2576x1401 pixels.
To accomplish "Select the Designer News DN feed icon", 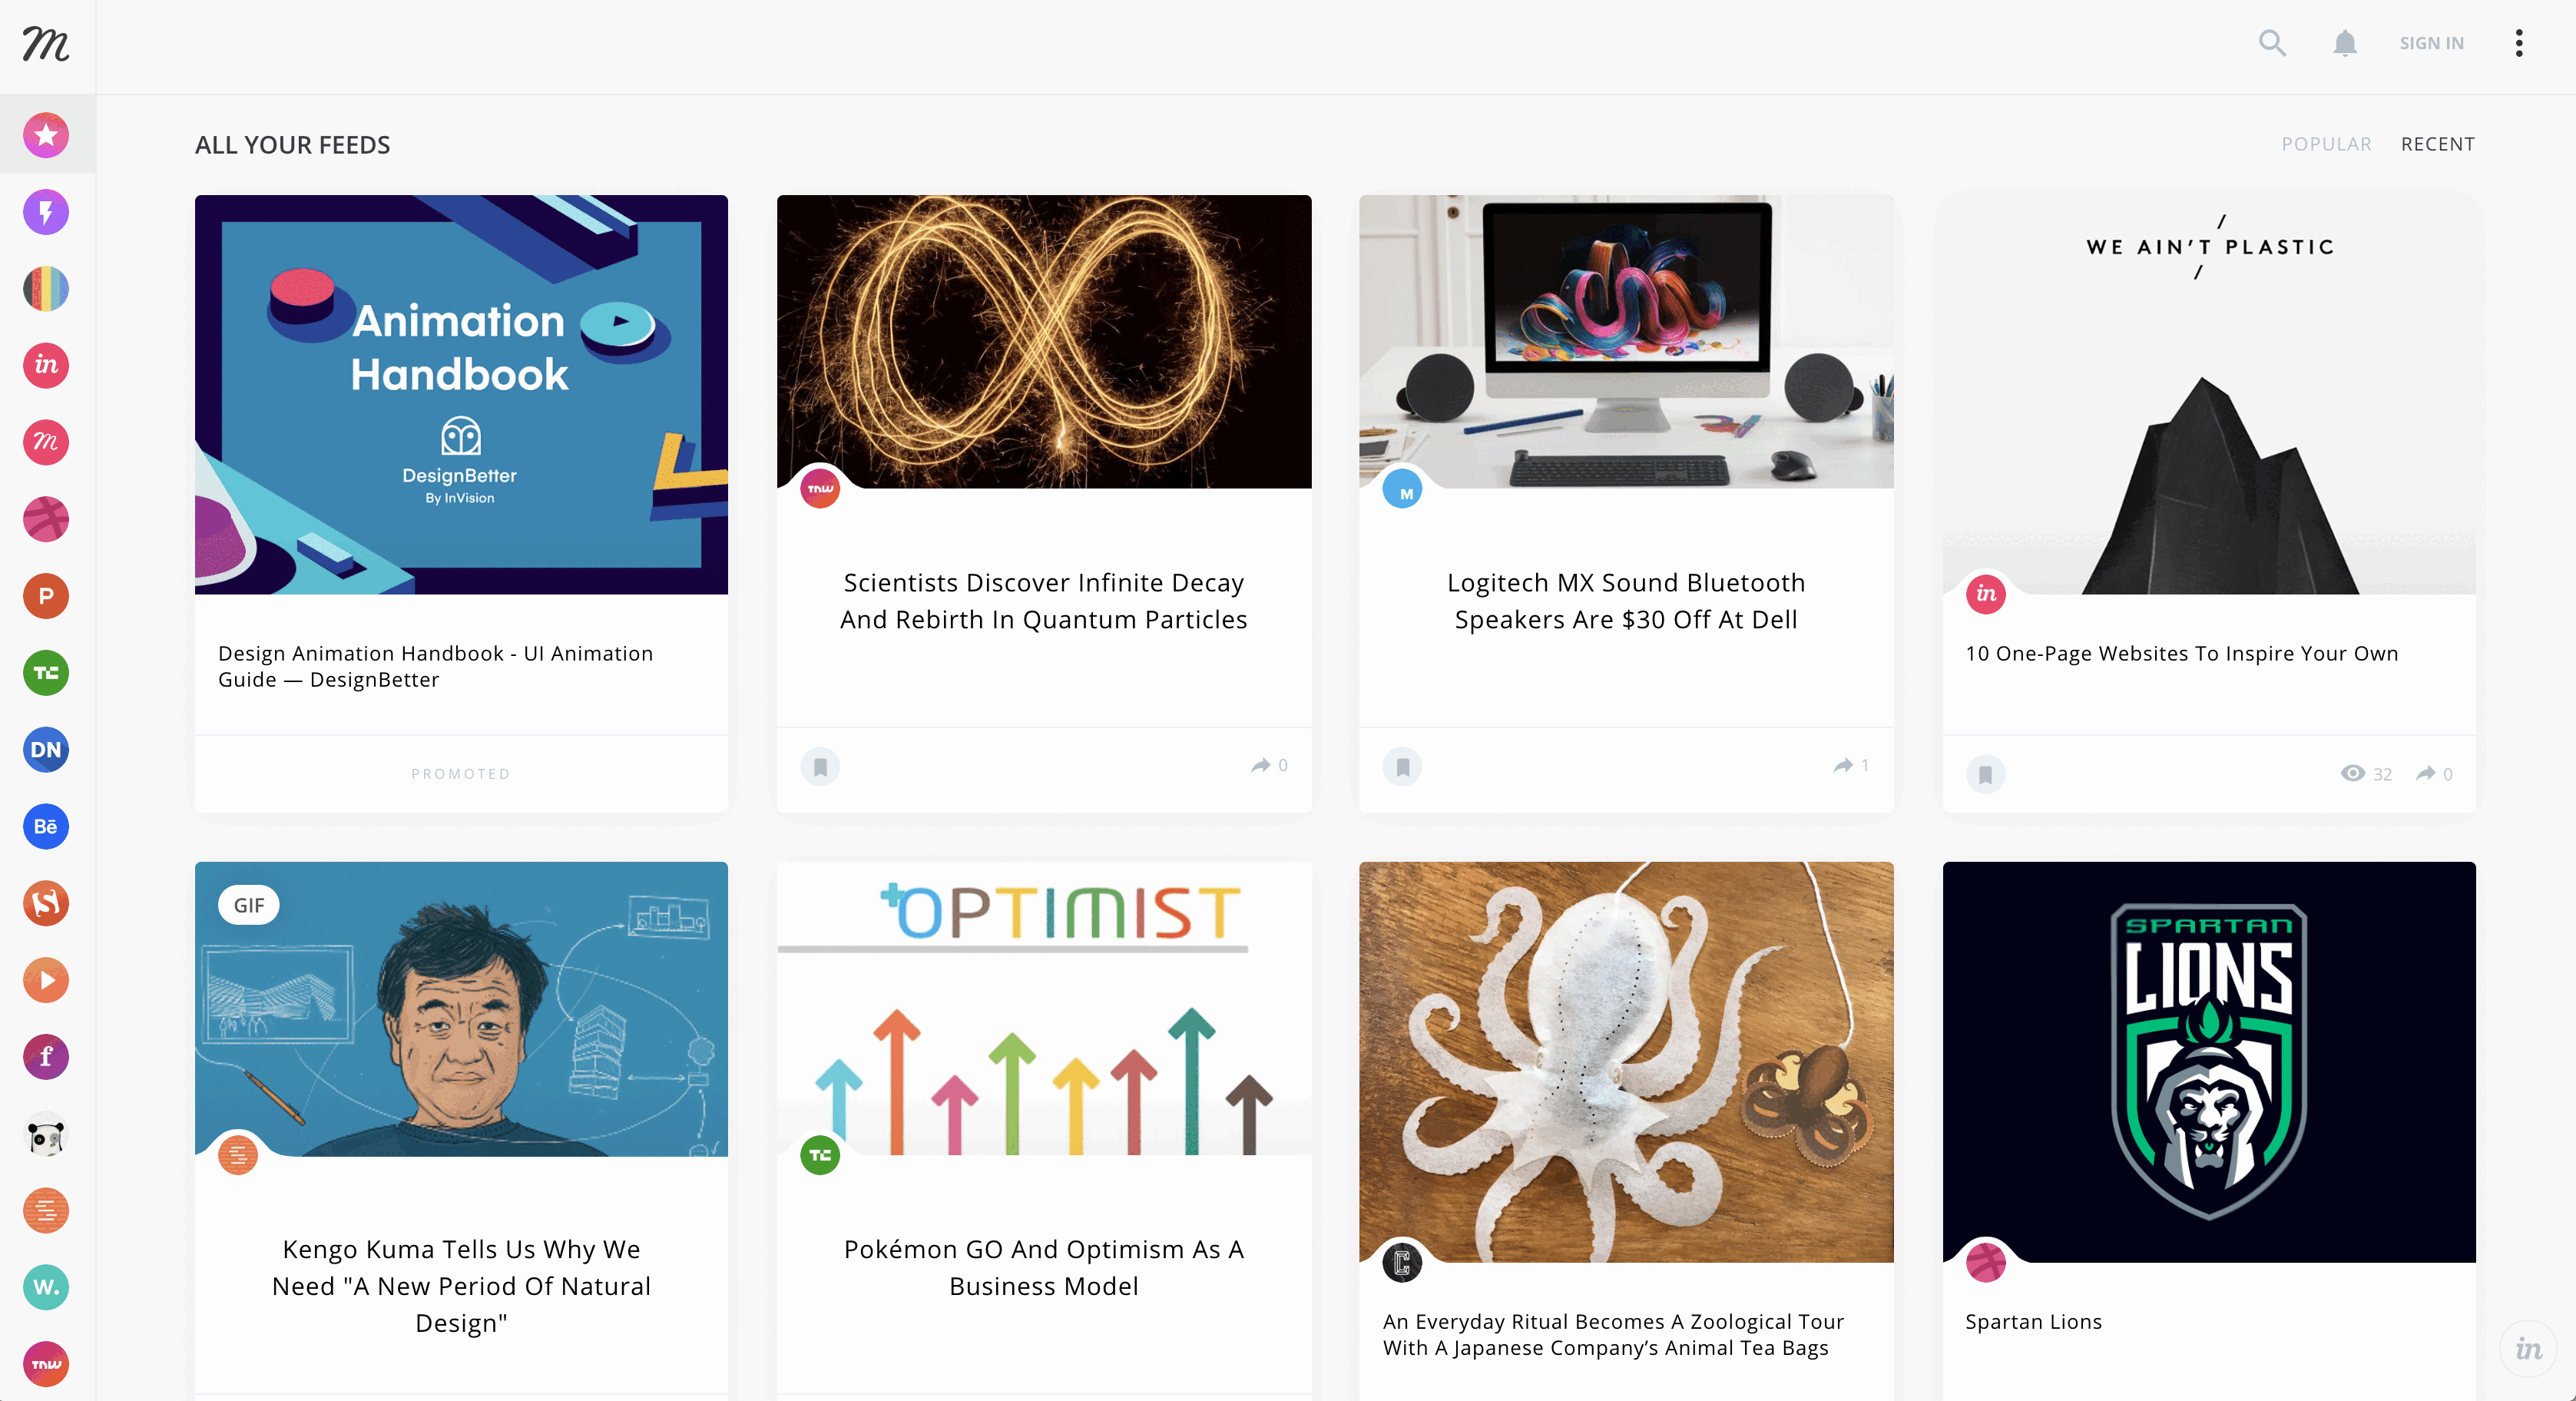I will click(46, 750).
